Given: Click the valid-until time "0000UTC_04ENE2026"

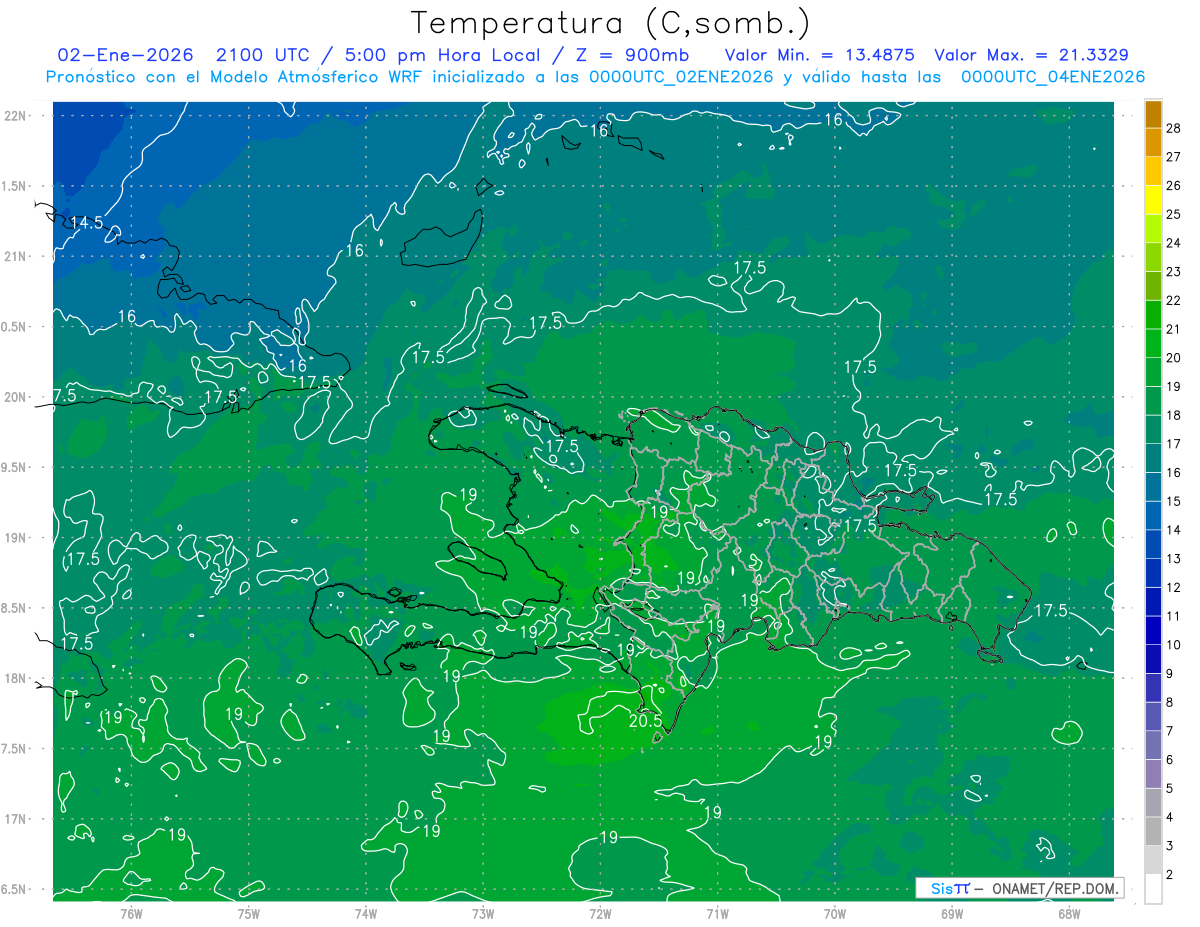Looking at the screenshot, I should [x=1052, y=77].
